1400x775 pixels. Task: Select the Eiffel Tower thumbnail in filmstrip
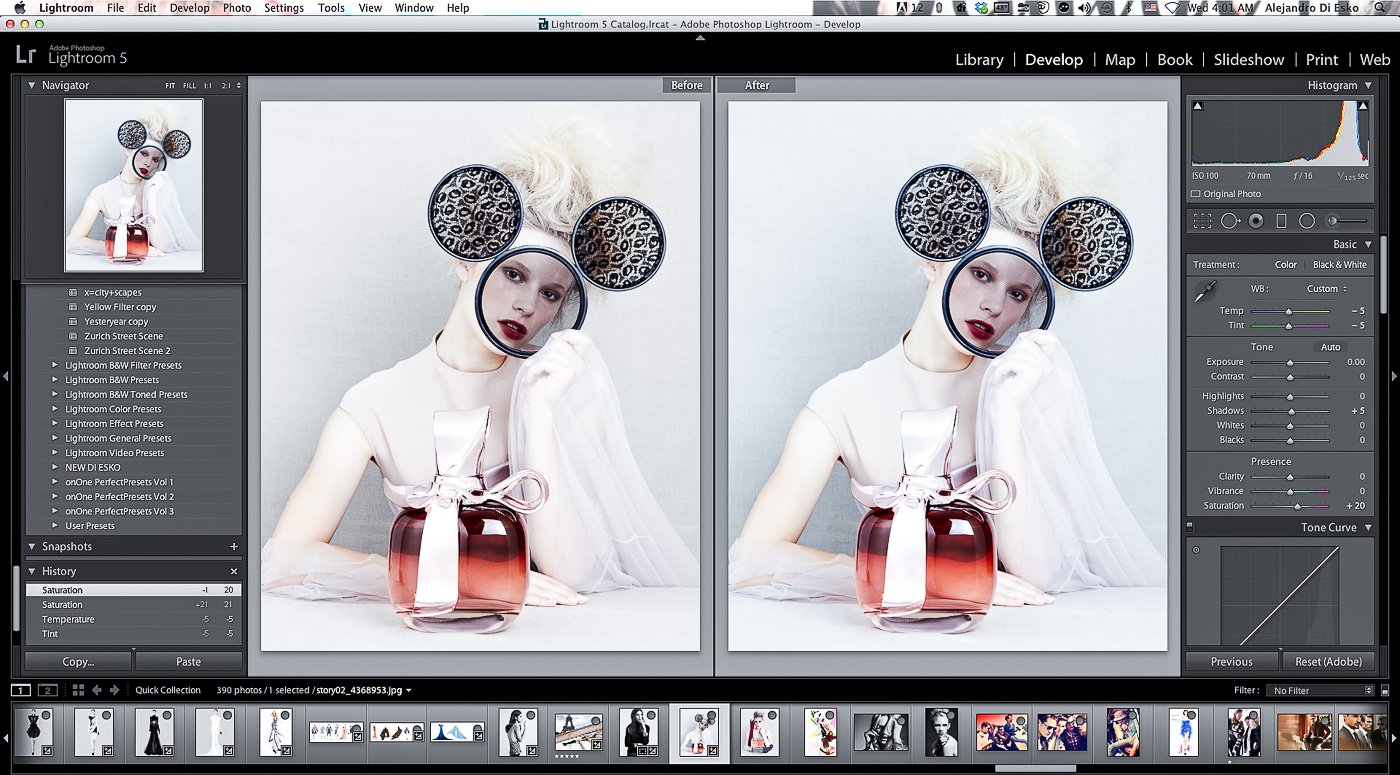click(578, 732)
